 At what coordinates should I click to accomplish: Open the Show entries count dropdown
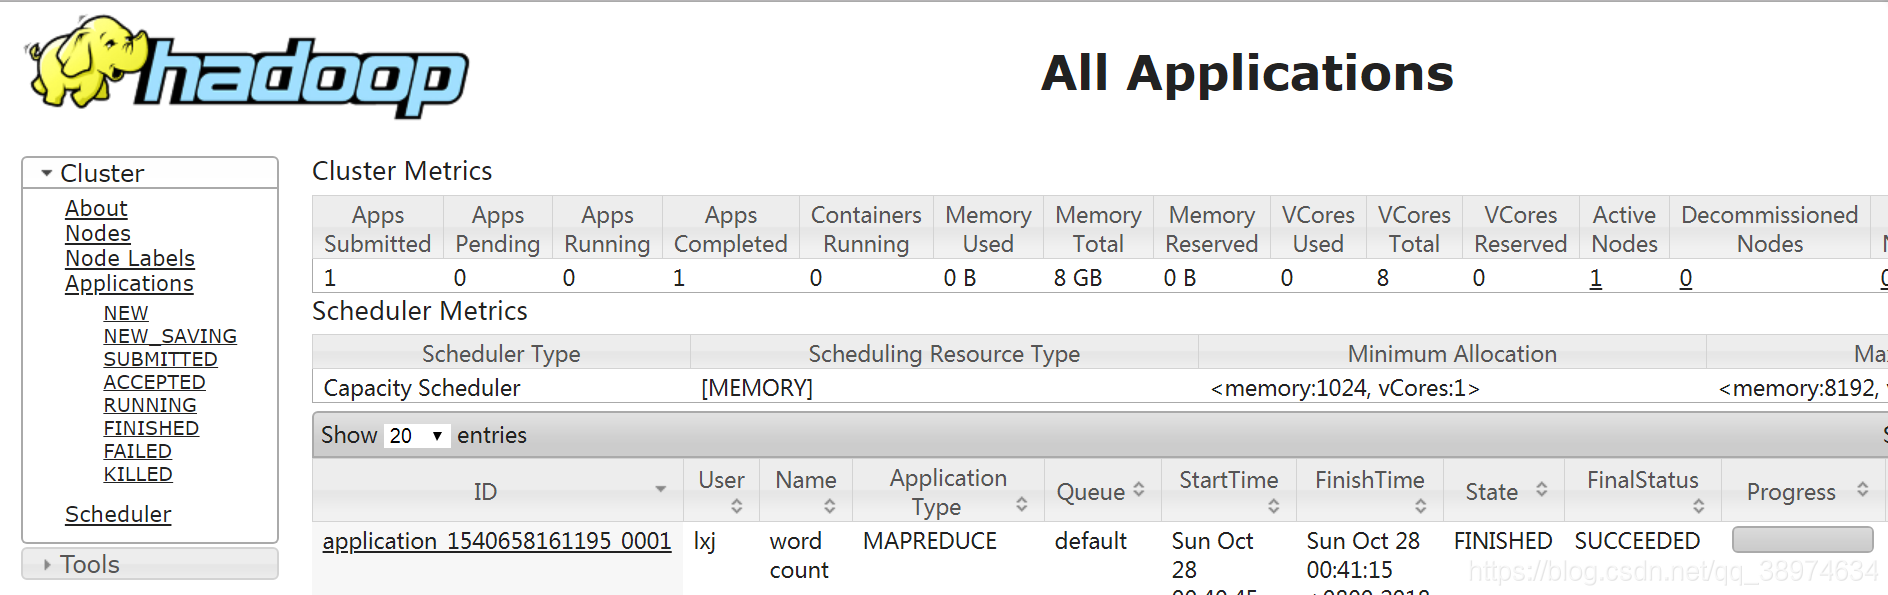pyautogui.click(x=416, y=435)
